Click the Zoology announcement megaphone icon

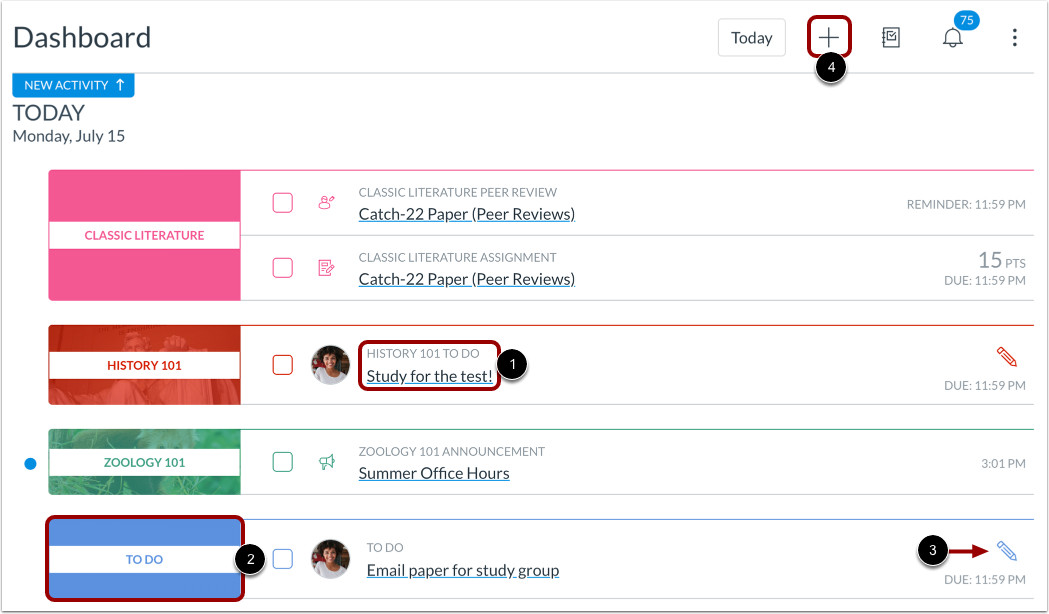click(326, 462)
